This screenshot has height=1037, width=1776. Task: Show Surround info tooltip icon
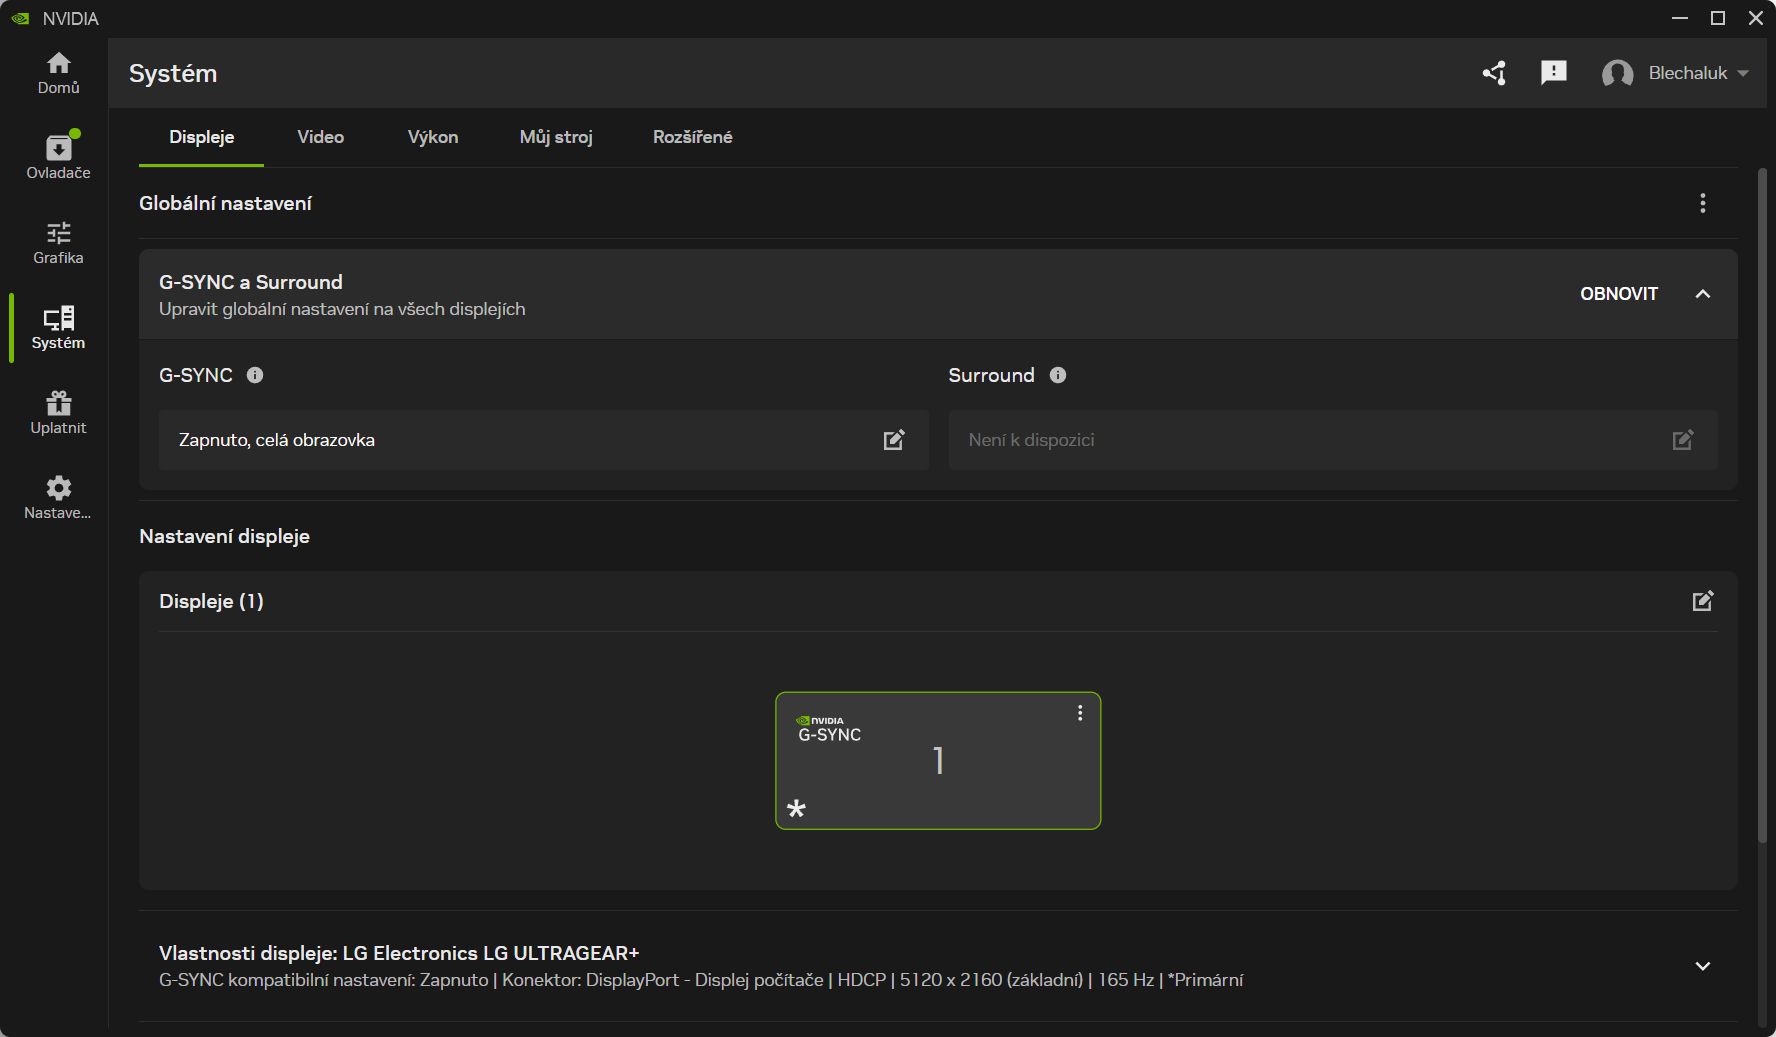point(1058,375)
